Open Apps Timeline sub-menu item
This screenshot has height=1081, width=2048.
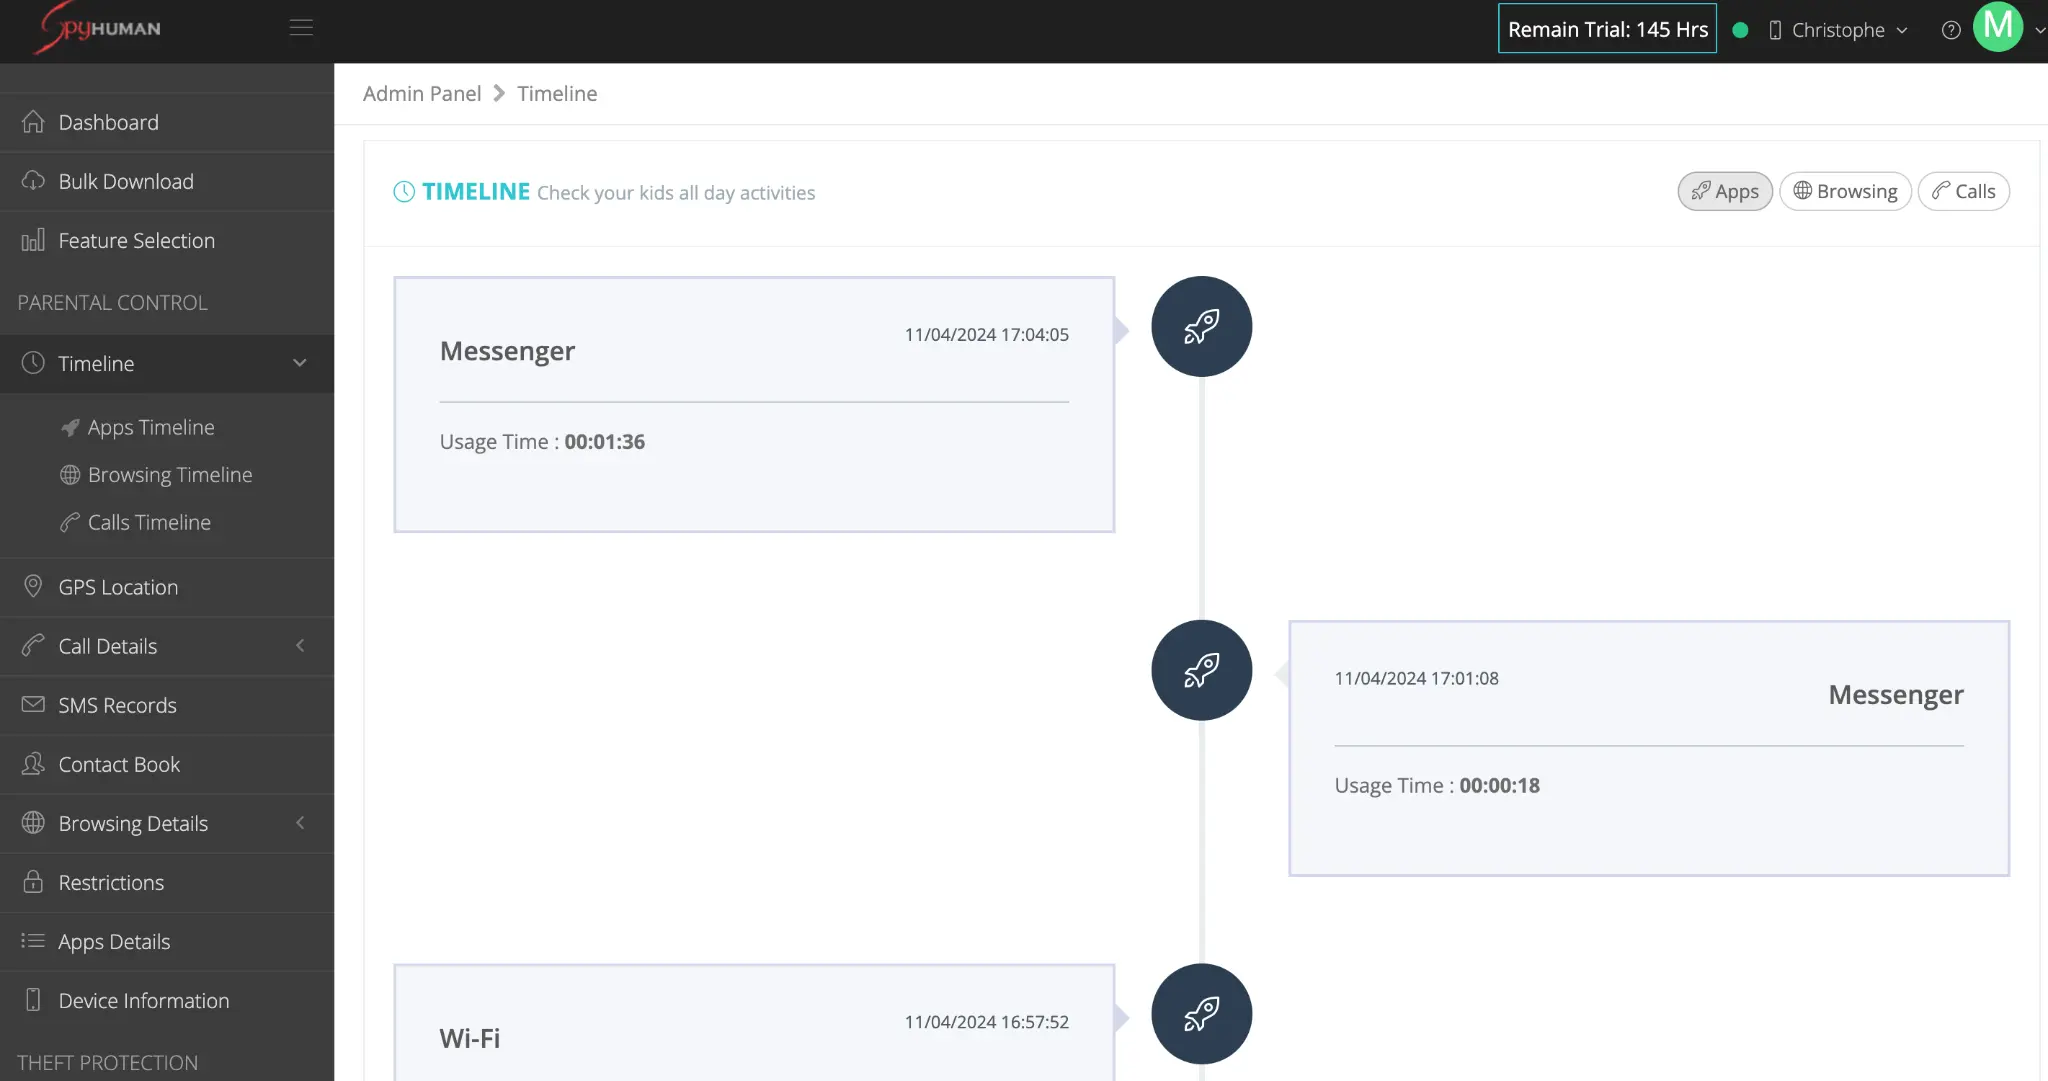150,427
